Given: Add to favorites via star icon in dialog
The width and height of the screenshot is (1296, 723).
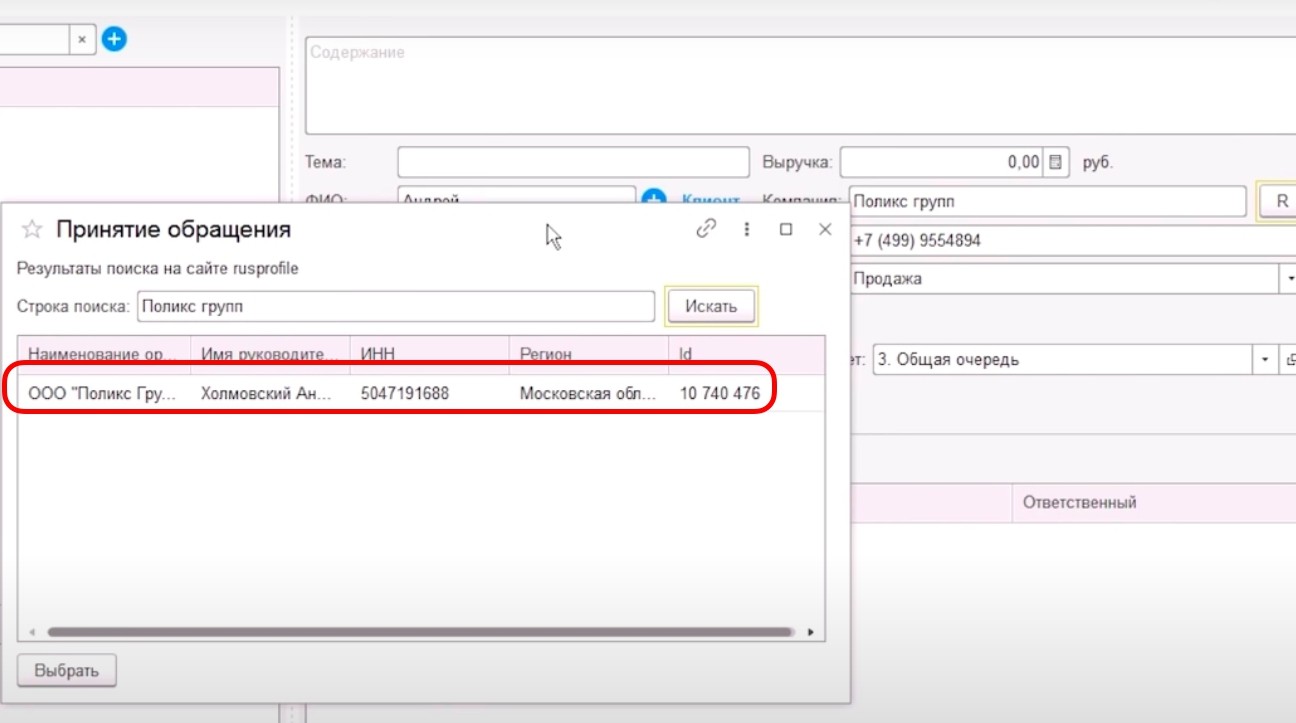Looking at the screenshot, I should point(32,230).
